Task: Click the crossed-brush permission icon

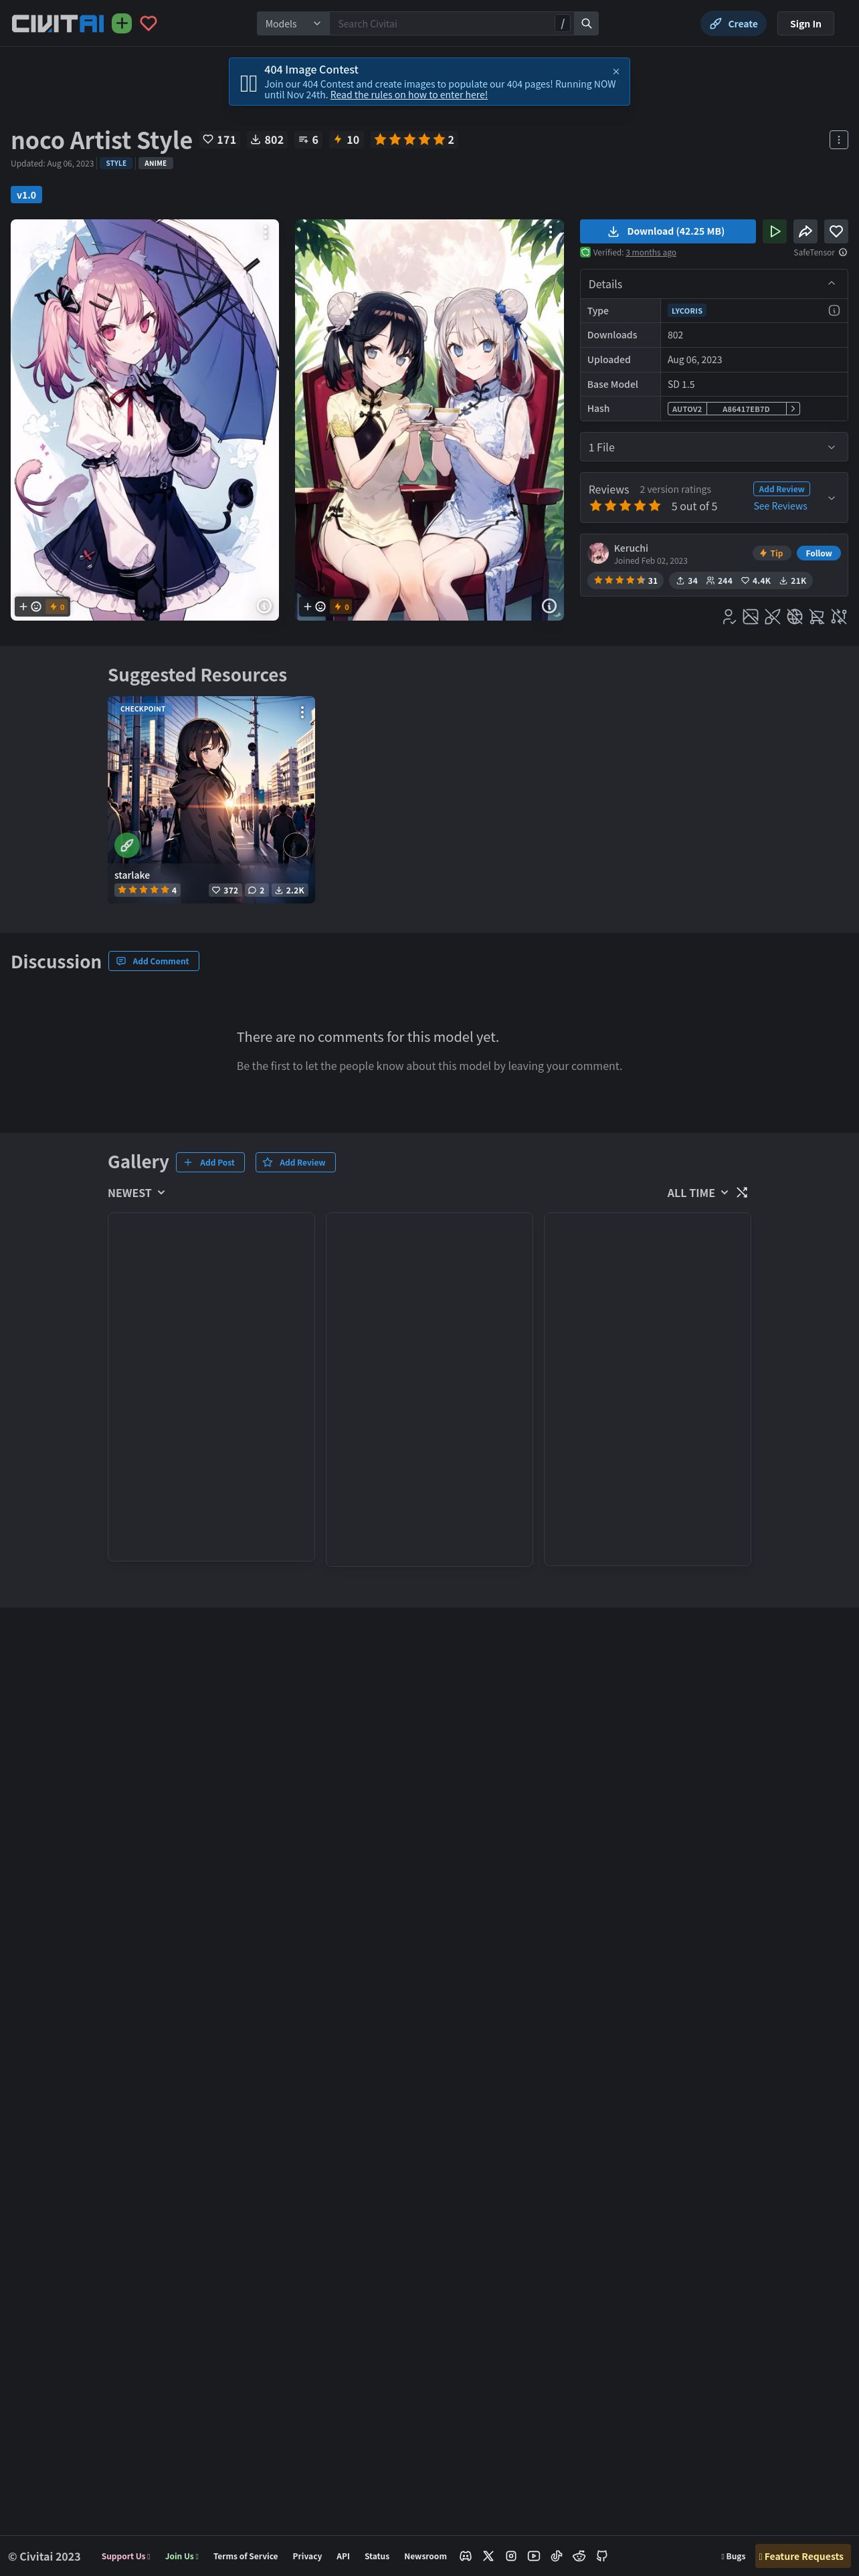Action: coord(772,617)
